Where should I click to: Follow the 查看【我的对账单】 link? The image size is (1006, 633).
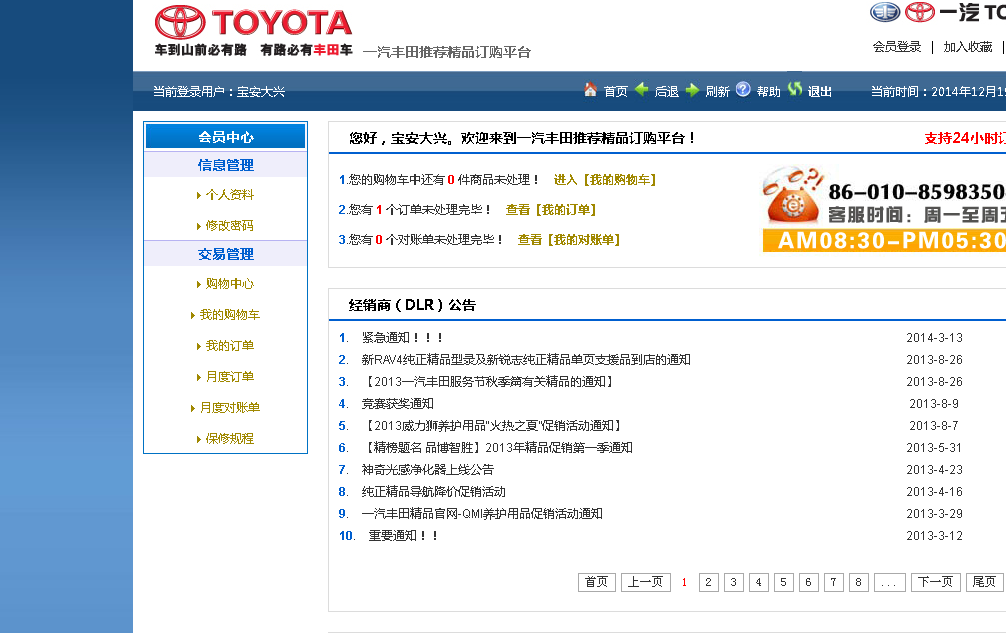click(x=568, y=240)
